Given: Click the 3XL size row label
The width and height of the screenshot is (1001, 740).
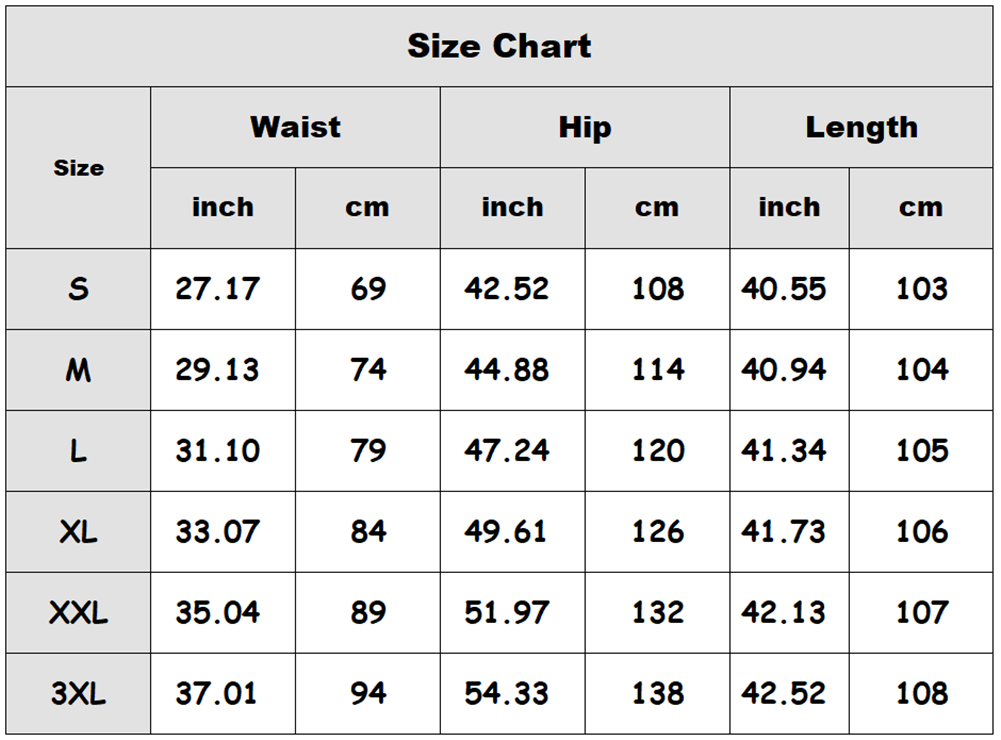Looking at the screenshot, I should [79, 693].
